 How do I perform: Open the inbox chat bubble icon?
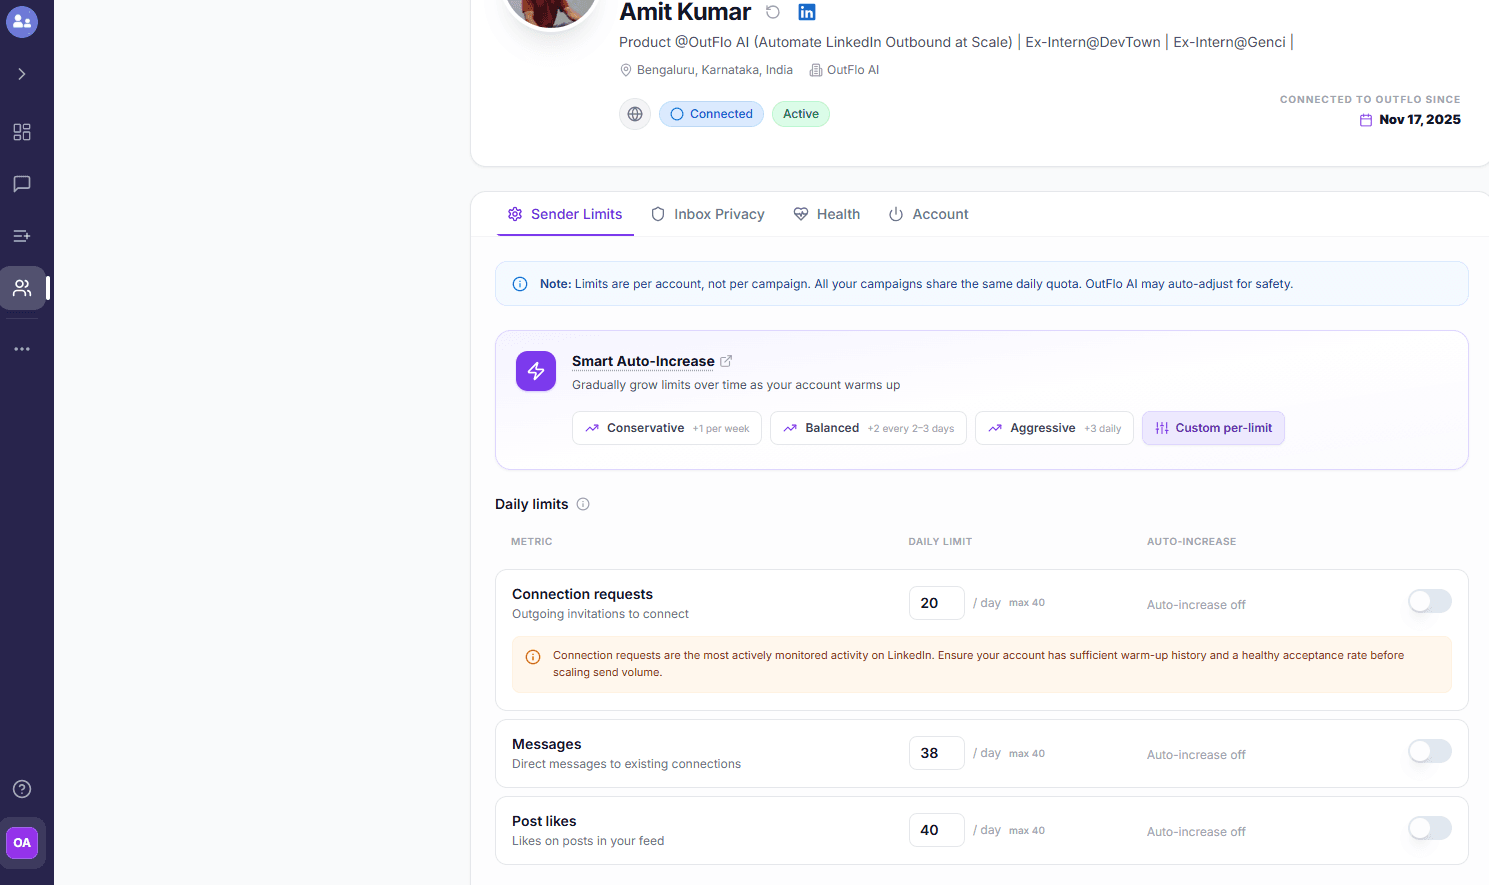click(x=22, y=184)
